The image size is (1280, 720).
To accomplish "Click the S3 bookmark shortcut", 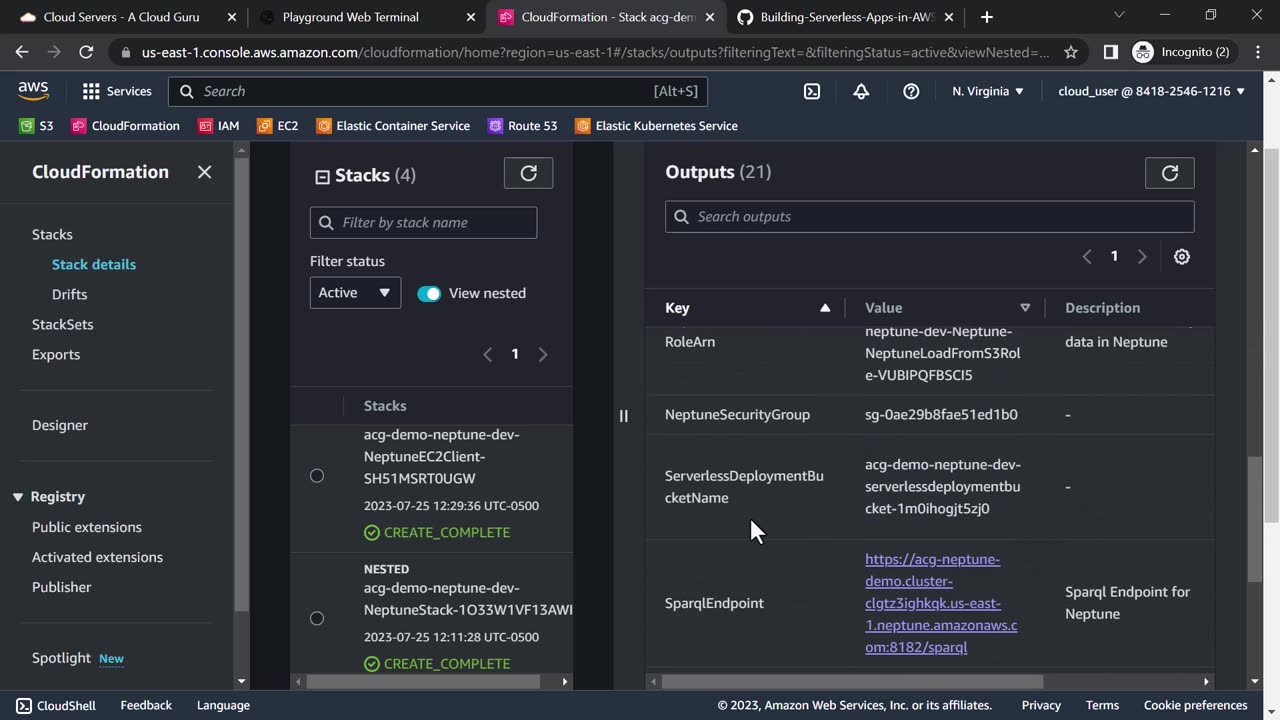I will point(36,126).
